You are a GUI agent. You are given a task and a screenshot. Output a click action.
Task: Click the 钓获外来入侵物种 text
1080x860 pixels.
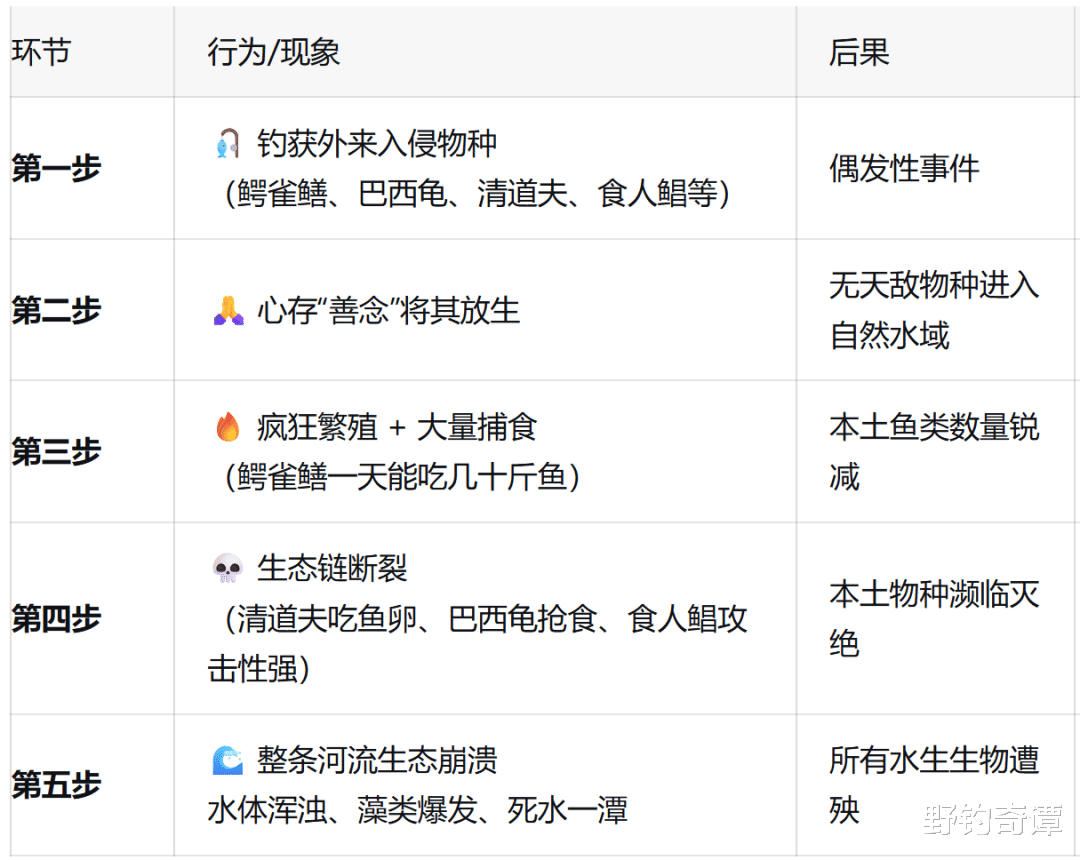377,144
